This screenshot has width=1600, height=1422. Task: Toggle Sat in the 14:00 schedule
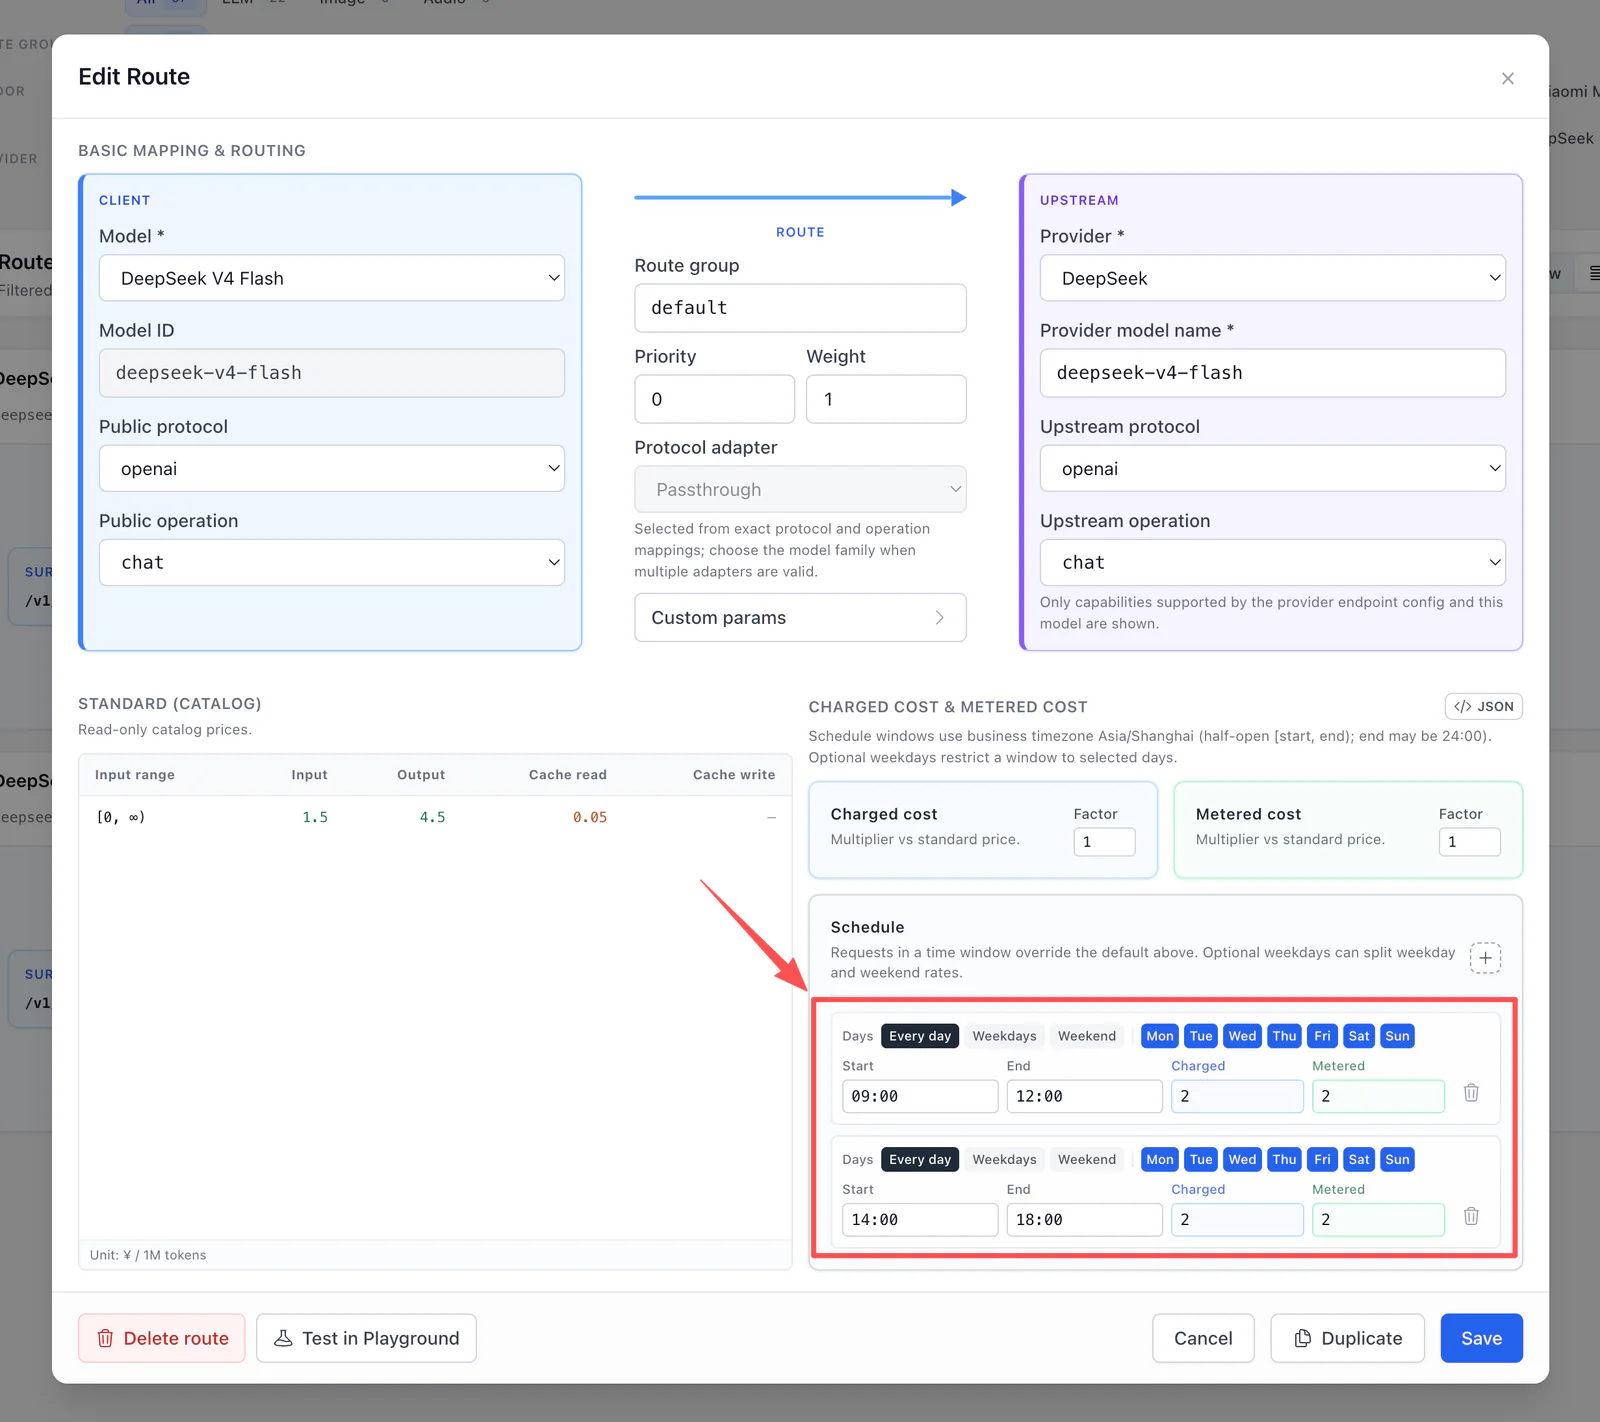click(x=1359, y=1159)
